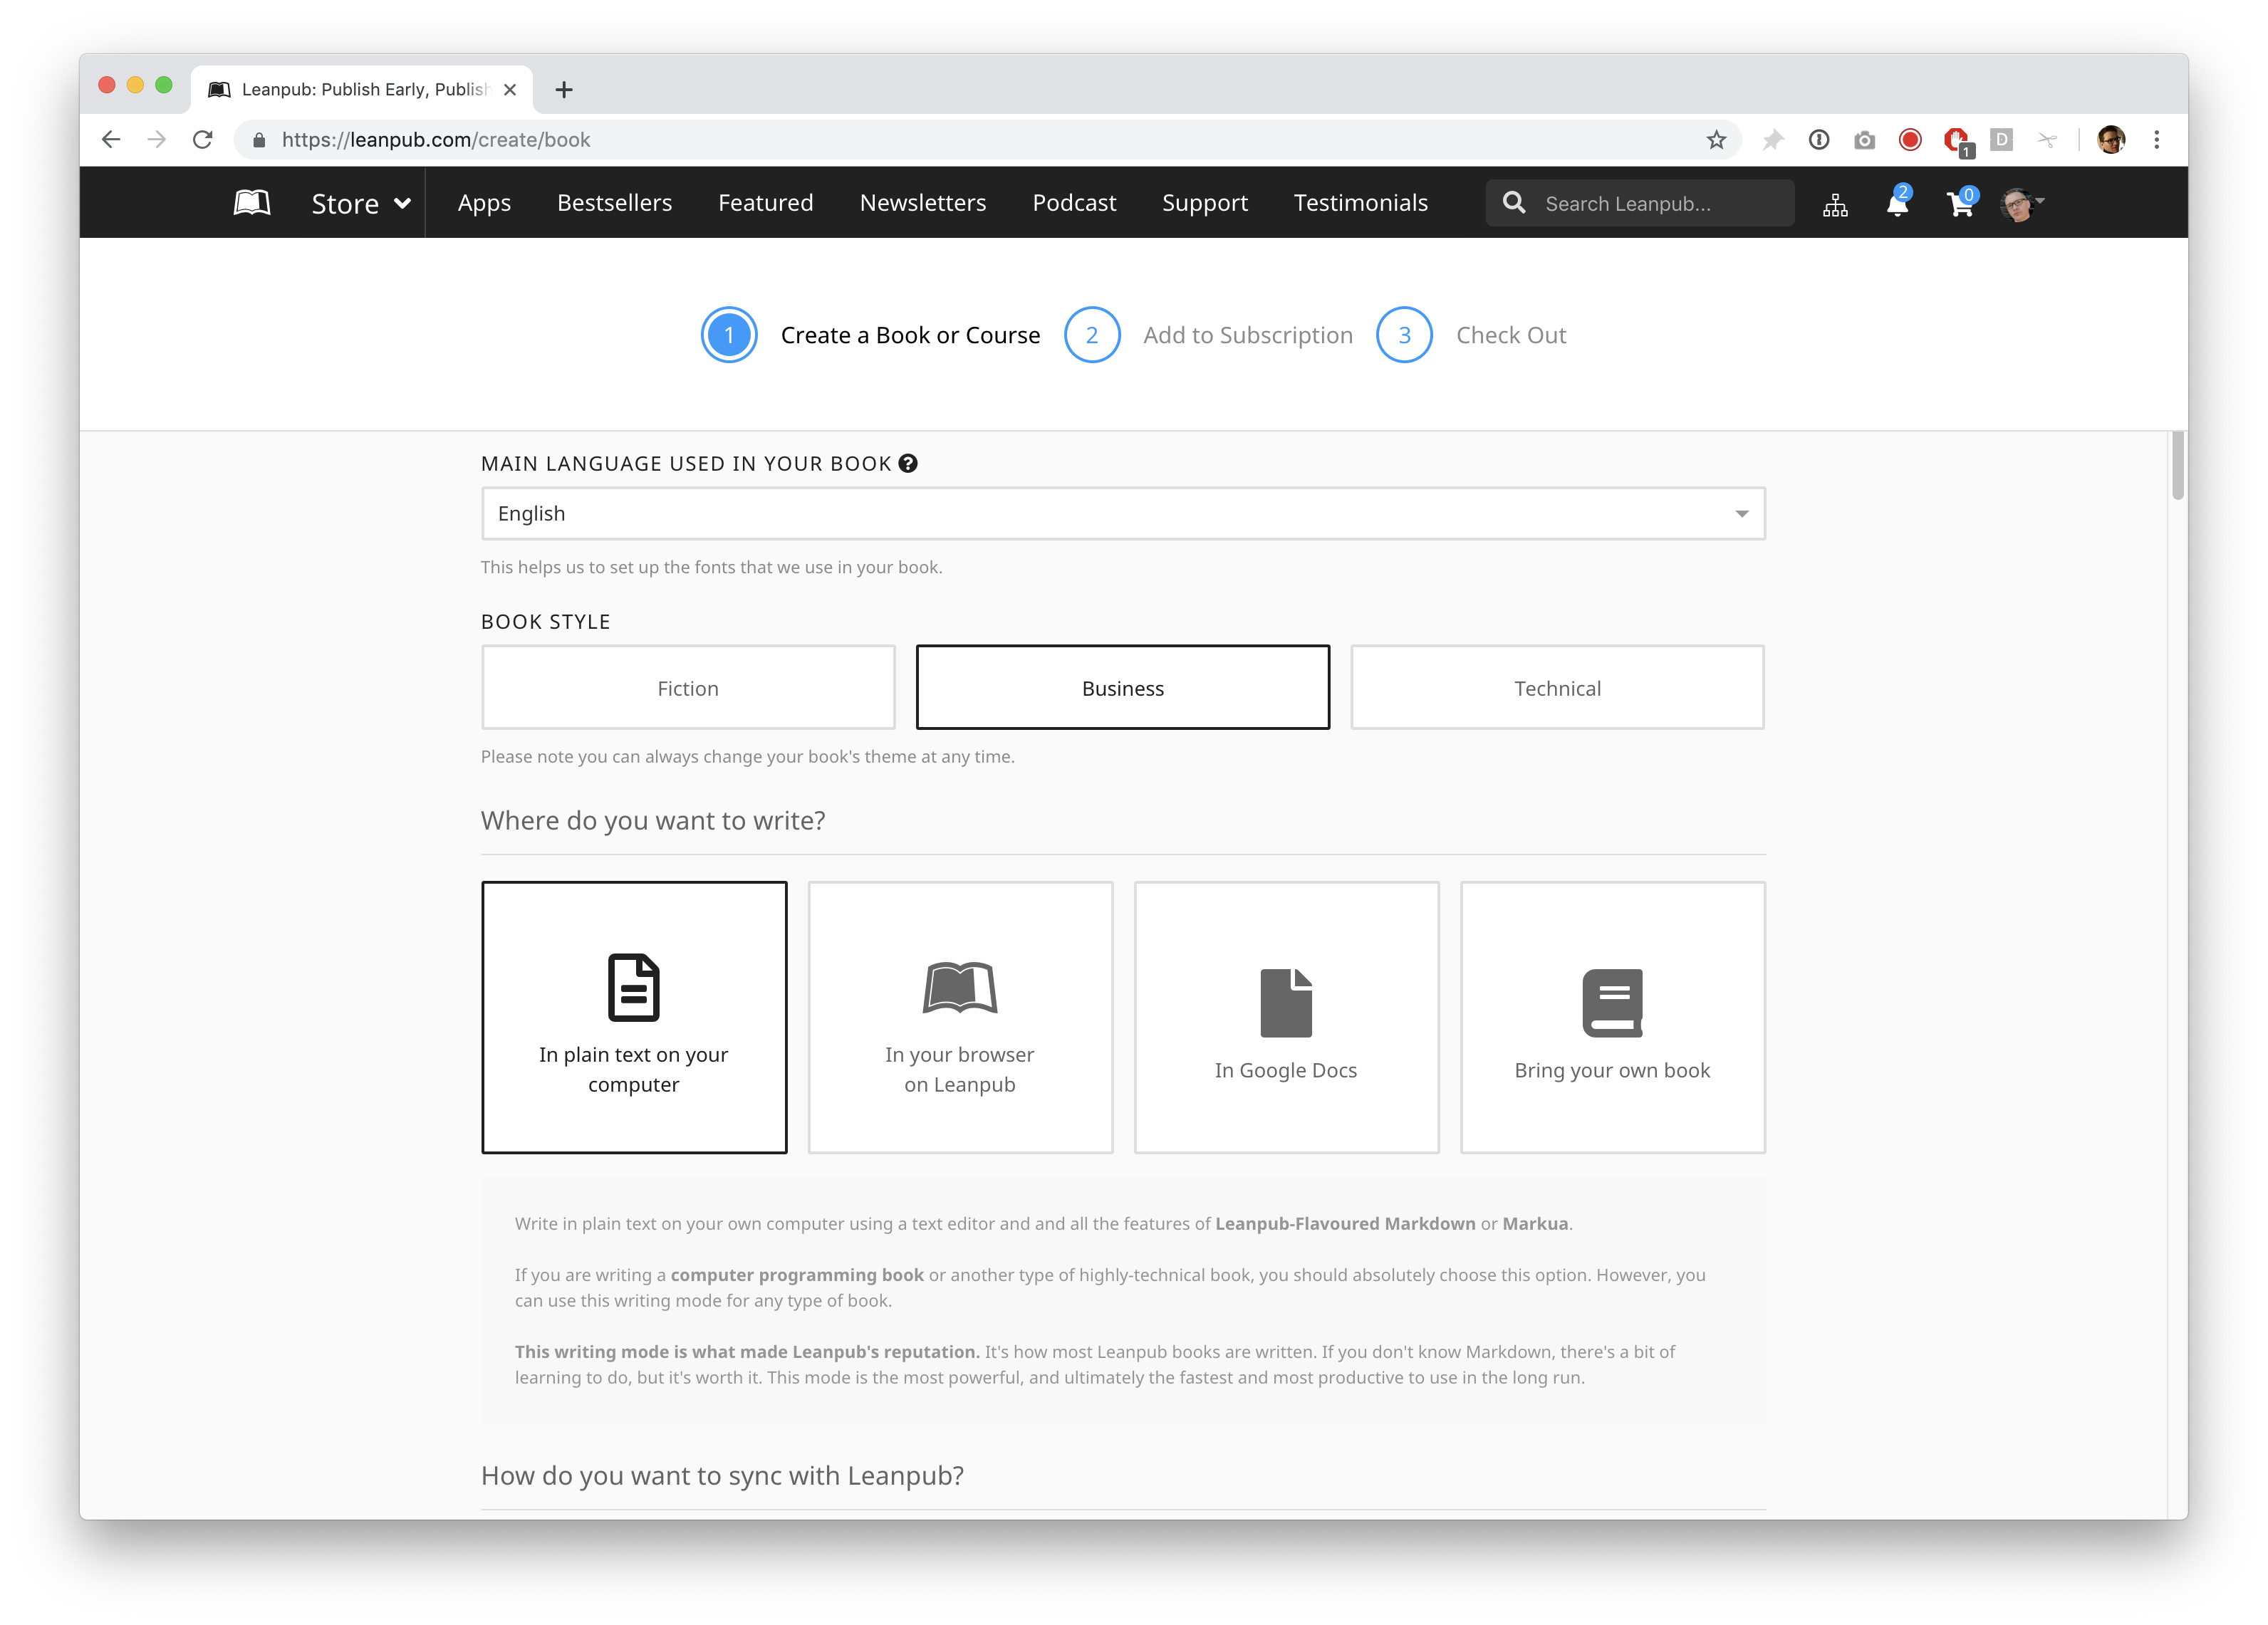Click the gray D extension icon
Viewport: 2268px width, 1625px height.
click(2001, 140)
